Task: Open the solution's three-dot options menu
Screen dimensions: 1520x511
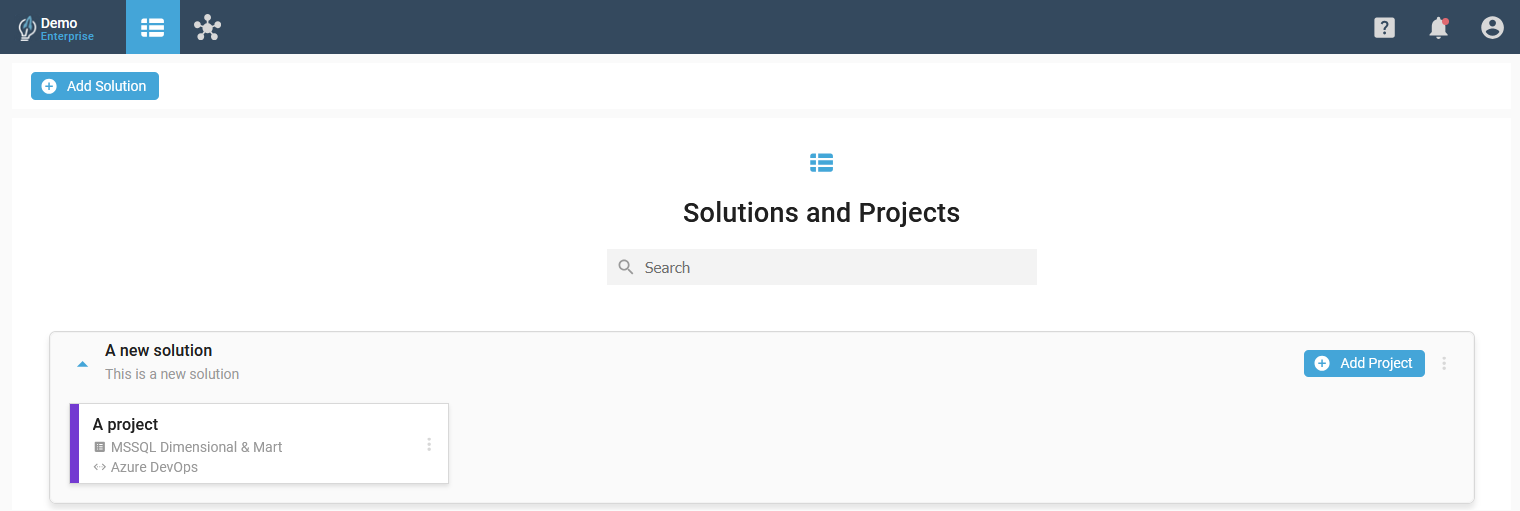Action: click(x=1444, y=363)
